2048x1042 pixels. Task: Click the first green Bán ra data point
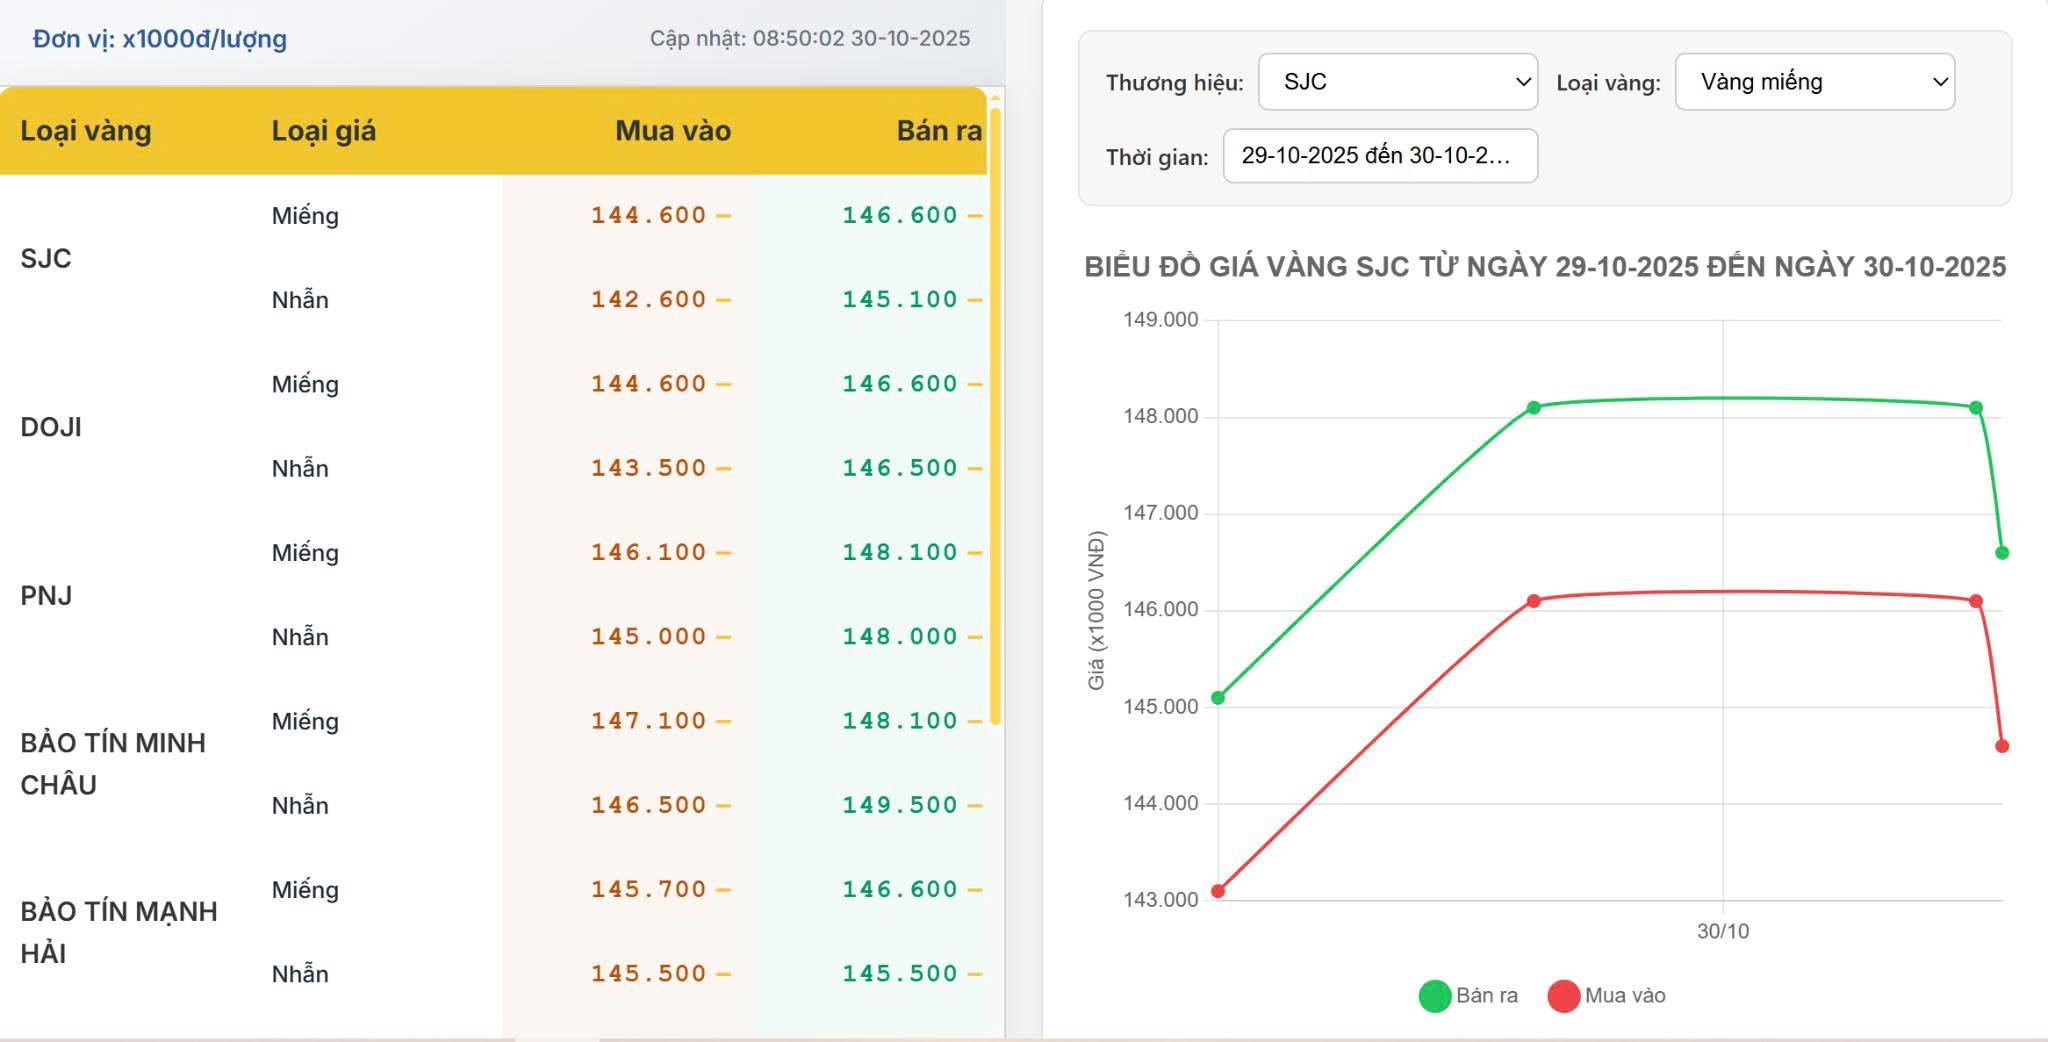point(1218,698)
